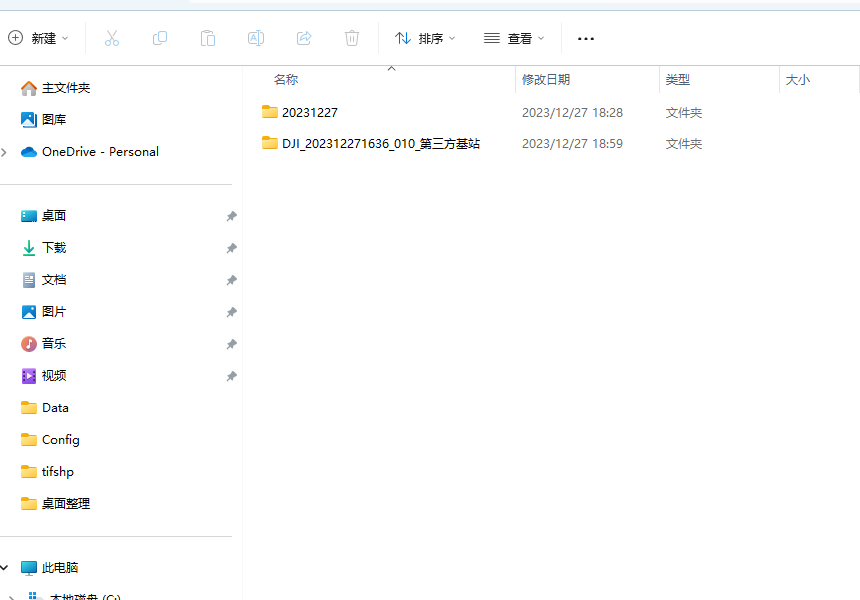This screenshot has width=860, height=600.
Task: Click the Delete trash can icon
Action: point(352,38)
